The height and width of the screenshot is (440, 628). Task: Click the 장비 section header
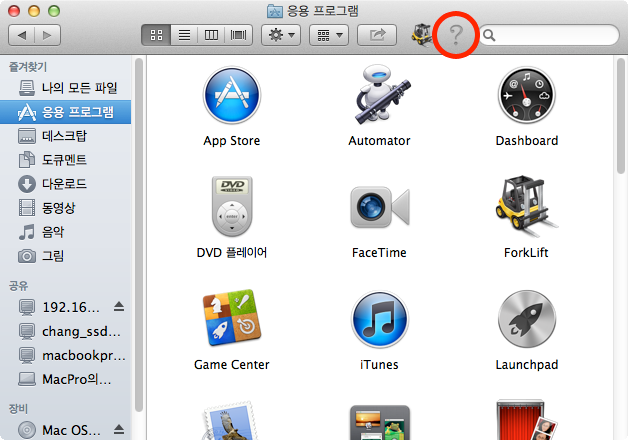[18, 409]
